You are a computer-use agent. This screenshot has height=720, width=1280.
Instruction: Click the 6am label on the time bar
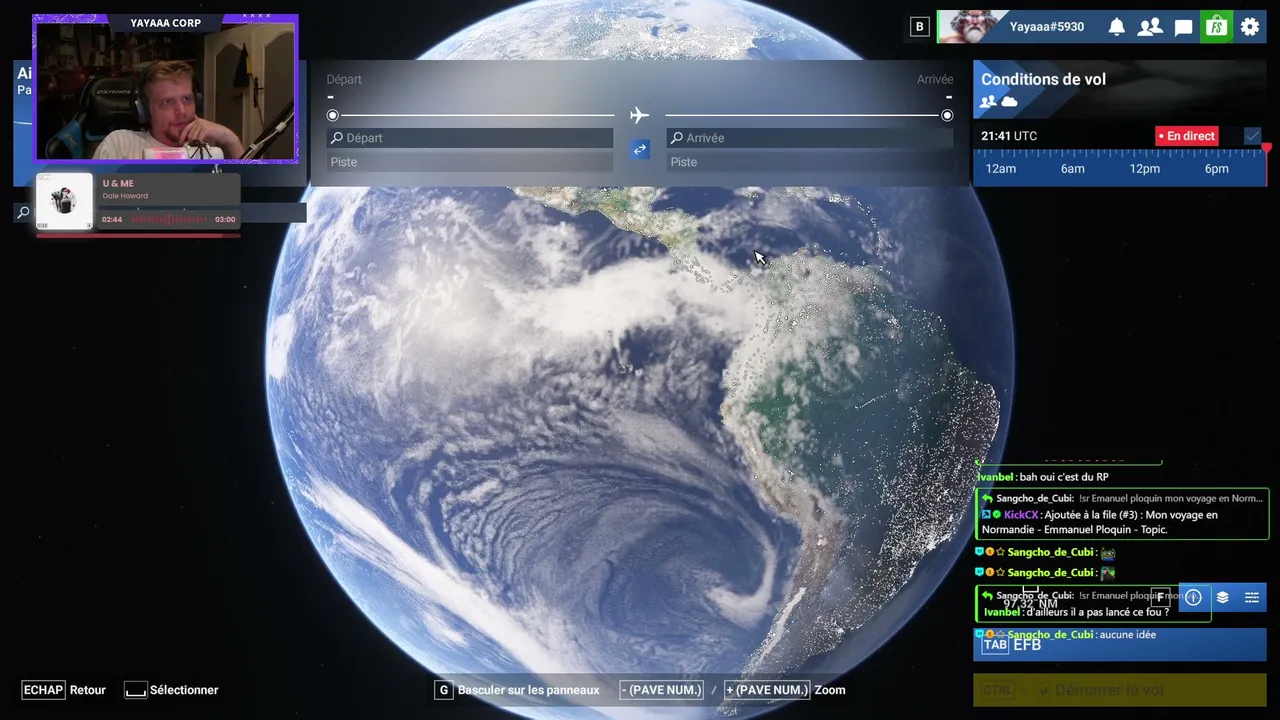(1073, 169)
